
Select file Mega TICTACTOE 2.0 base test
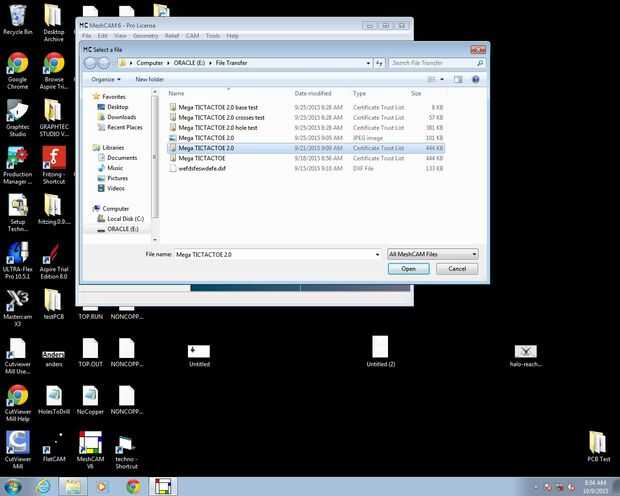[306, 108]
